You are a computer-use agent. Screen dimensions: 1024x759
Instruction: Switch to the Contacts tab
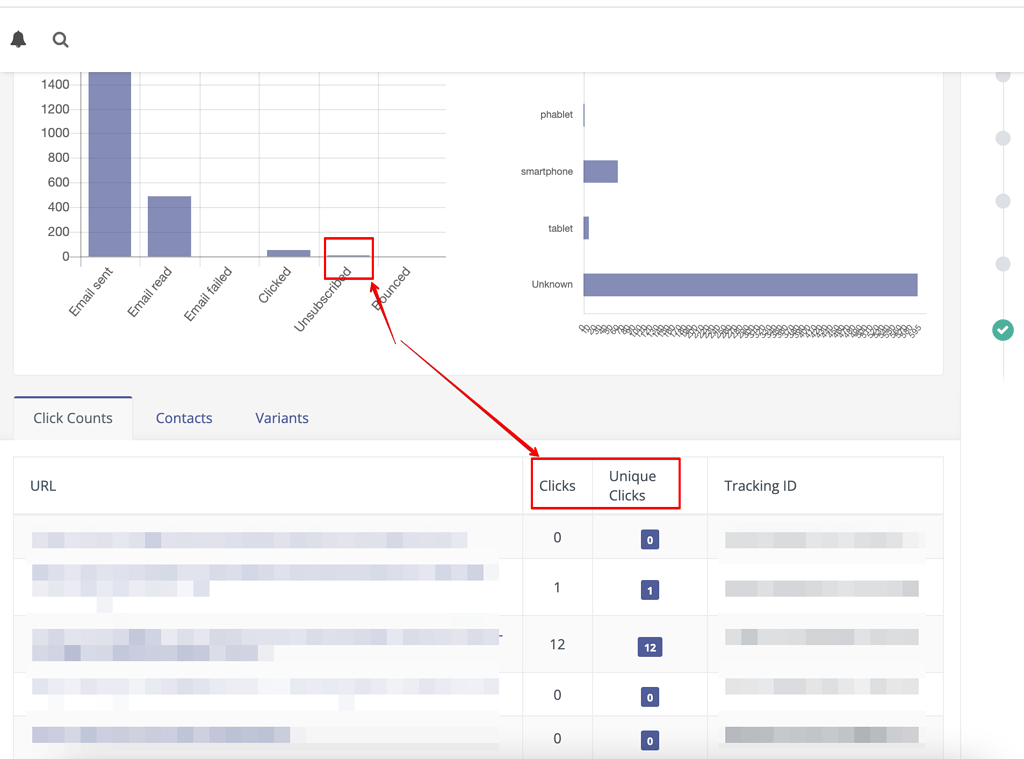tap(184, 418)
